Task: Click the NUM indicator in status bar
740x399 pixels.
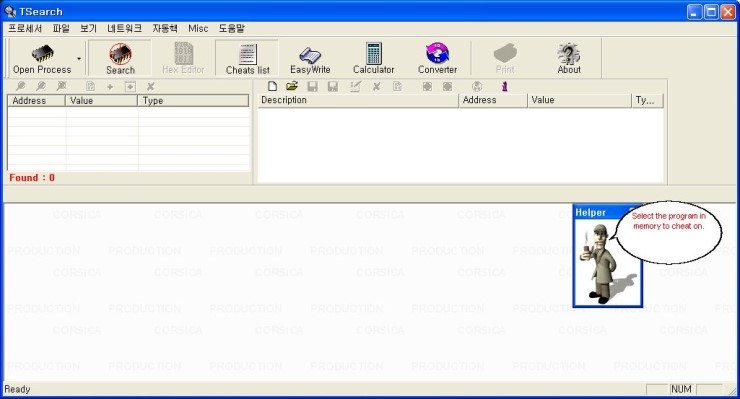Action: pyautogui.click(x=681, y=389)
